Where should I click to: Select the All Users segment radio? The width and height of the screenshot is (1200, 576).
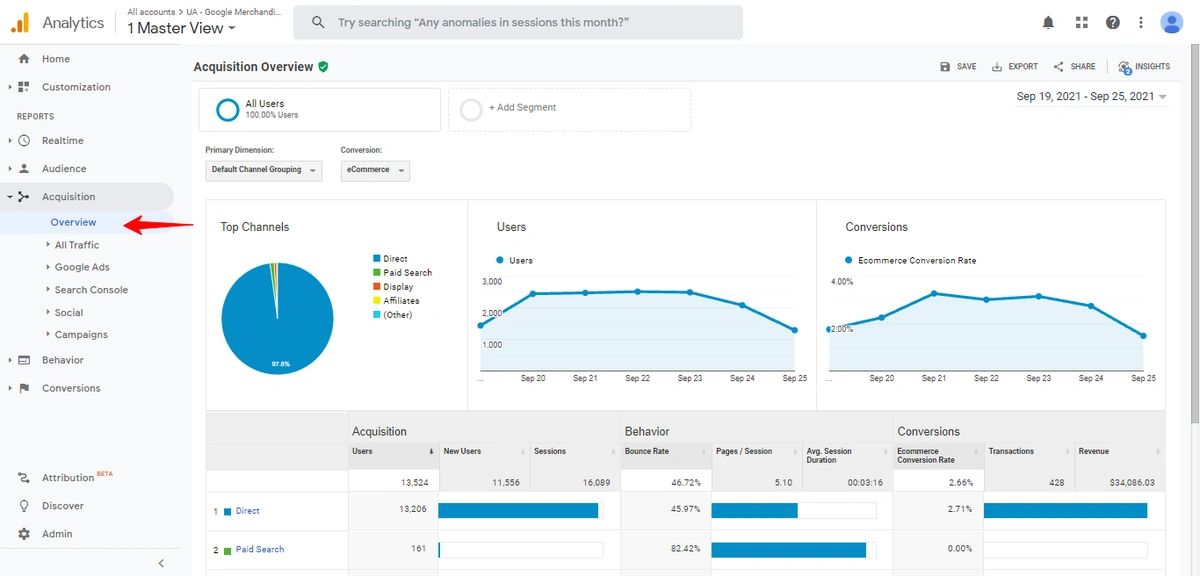pos(228,110)
